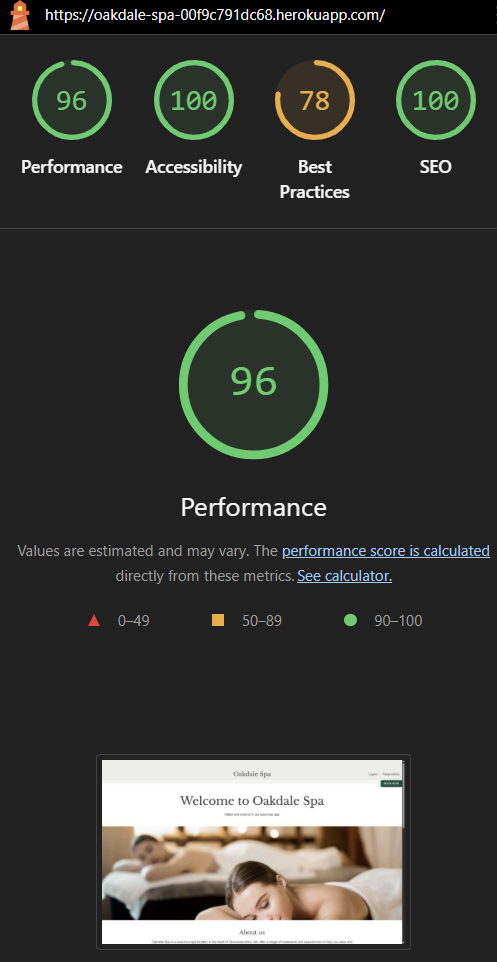Click the 'Welcome to Oakdale Spa' heading

coord(252,801)
